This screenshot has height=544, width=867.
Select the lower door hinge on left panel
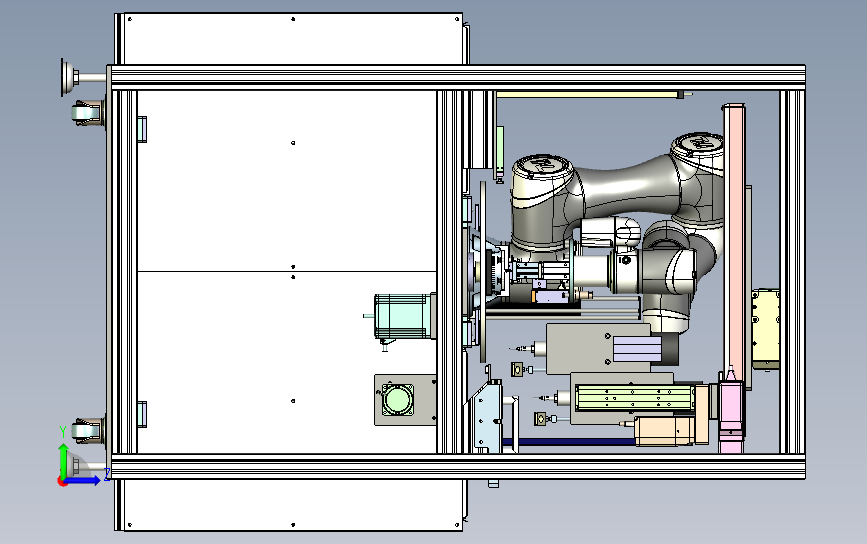pos(142,415)
